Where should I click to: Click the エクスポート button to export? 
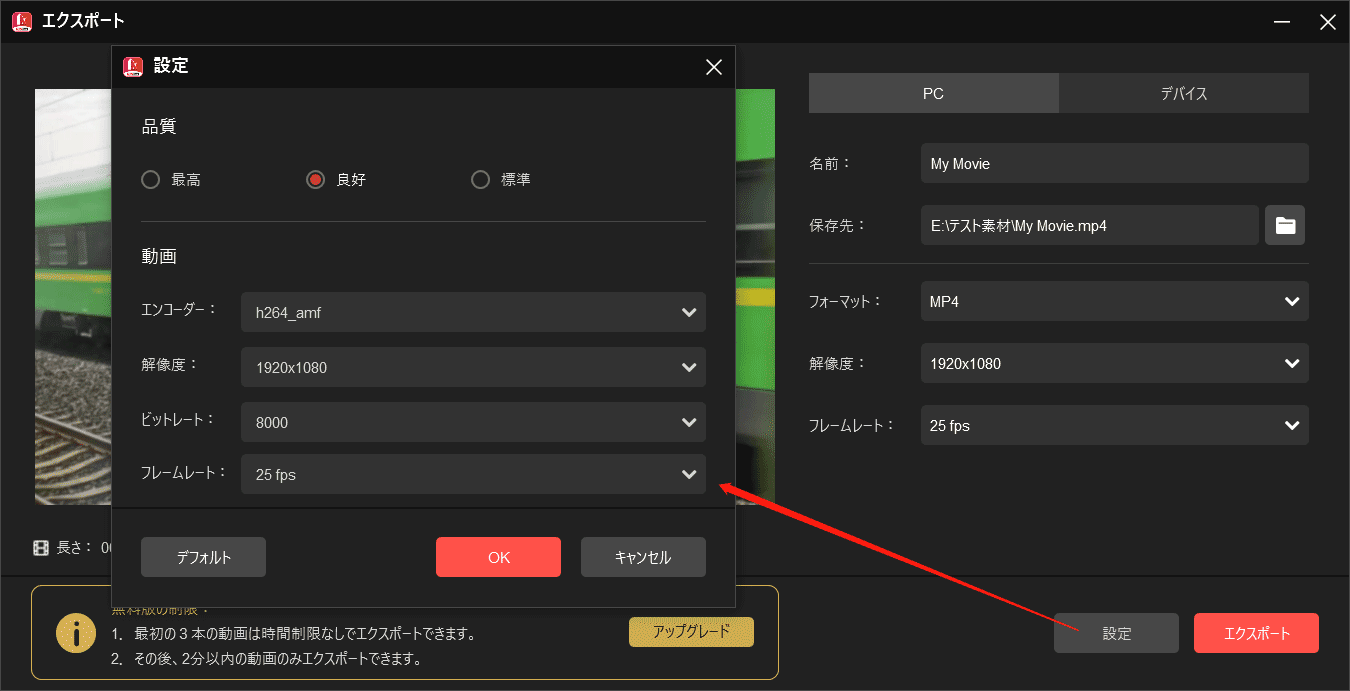coord(1256,633)
